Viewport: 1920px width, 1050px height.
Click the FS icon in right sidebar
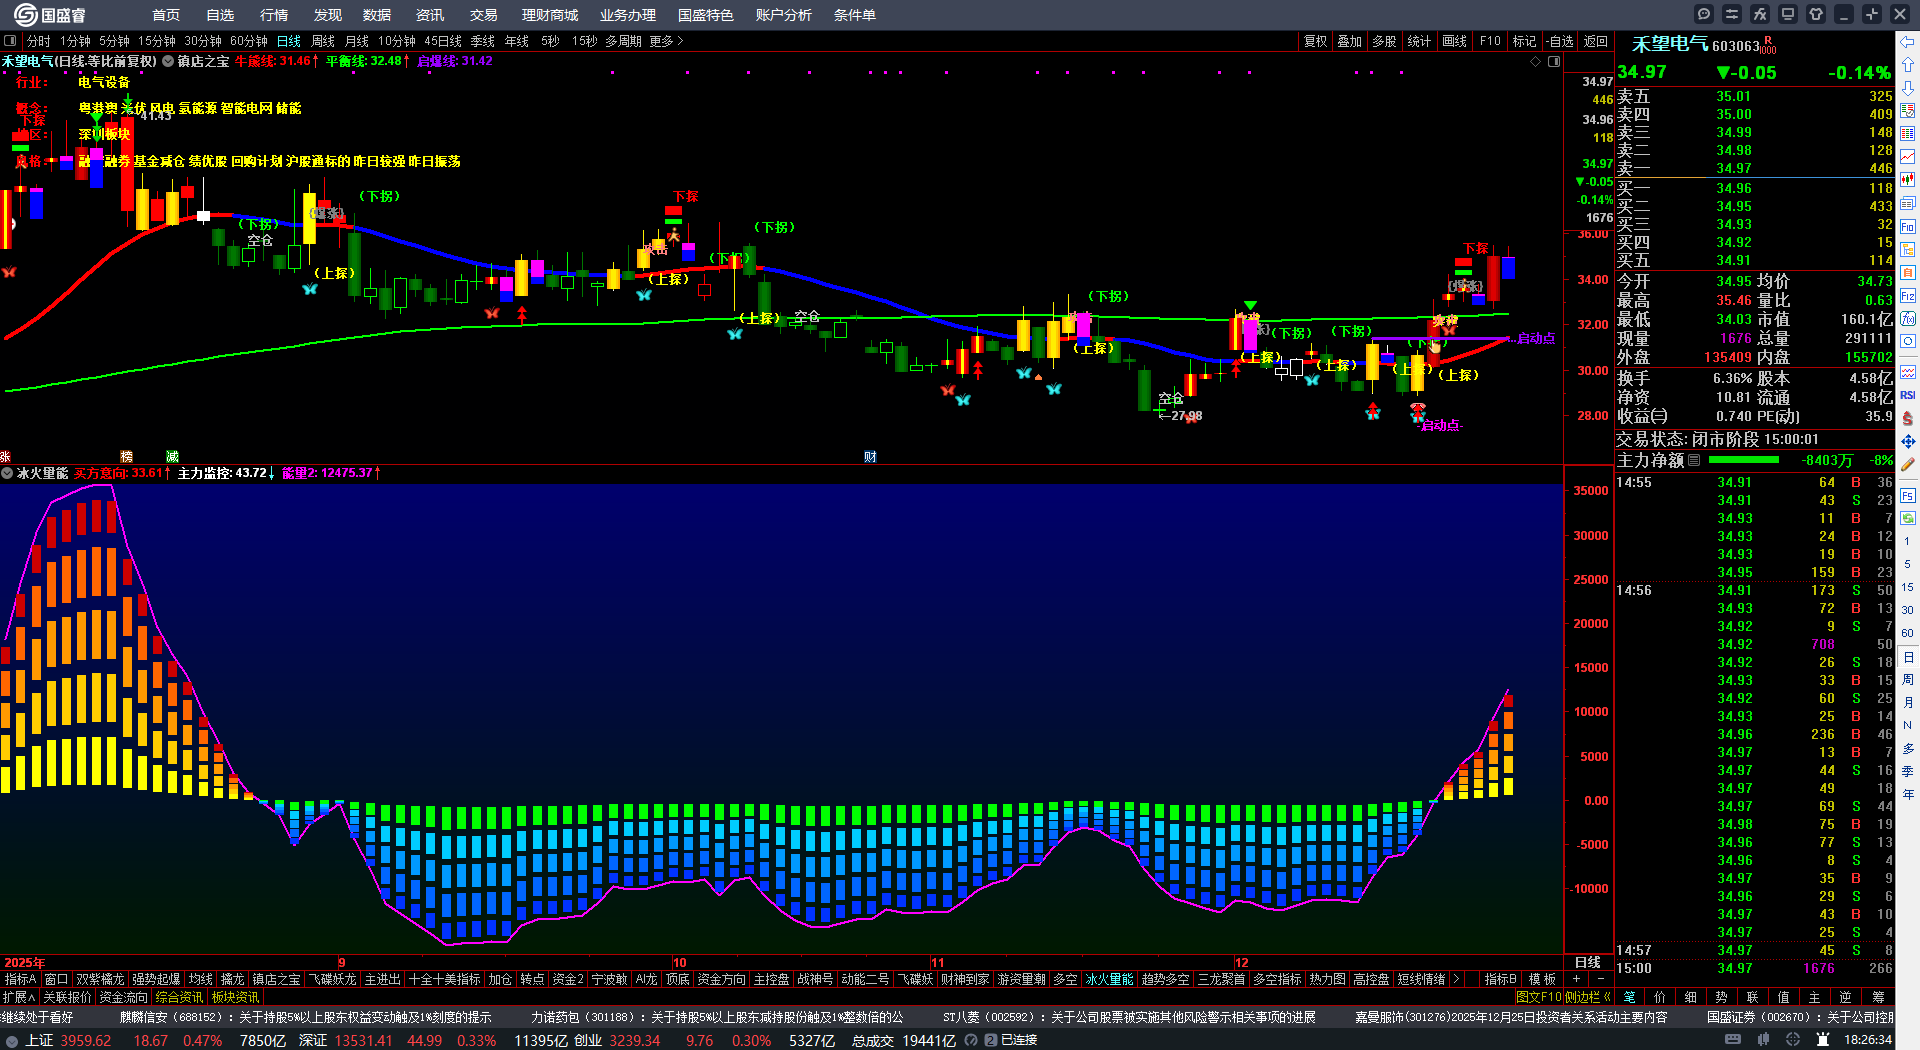tap(1908, 495)
